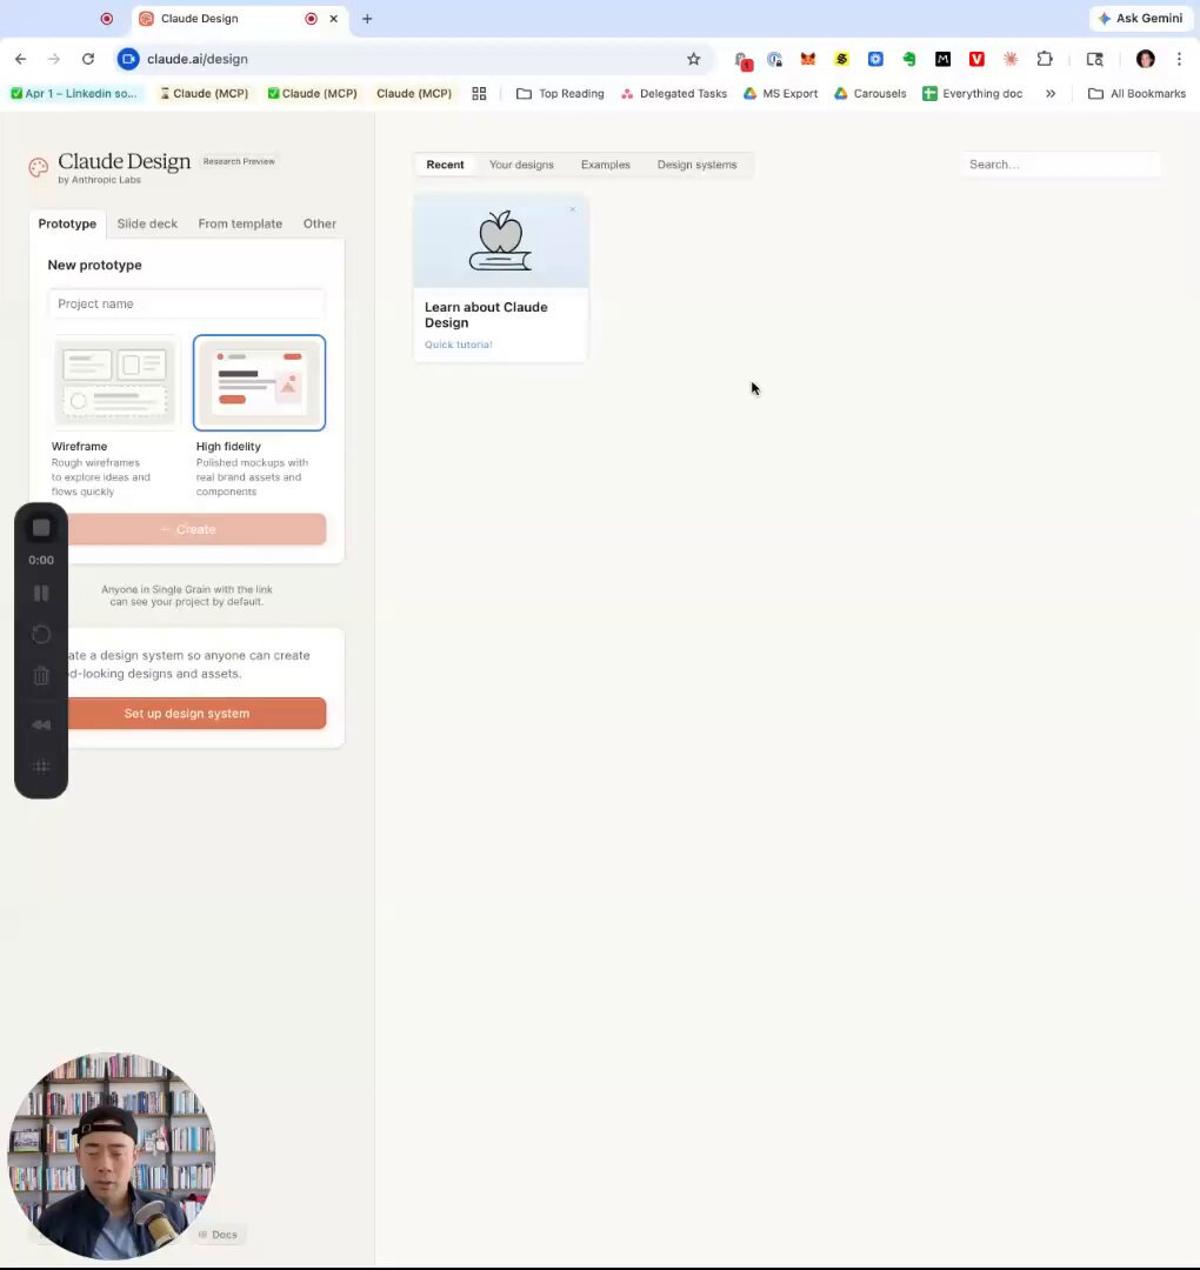
Task: Click the Claude Design palette logo
Action: (38, 168)
